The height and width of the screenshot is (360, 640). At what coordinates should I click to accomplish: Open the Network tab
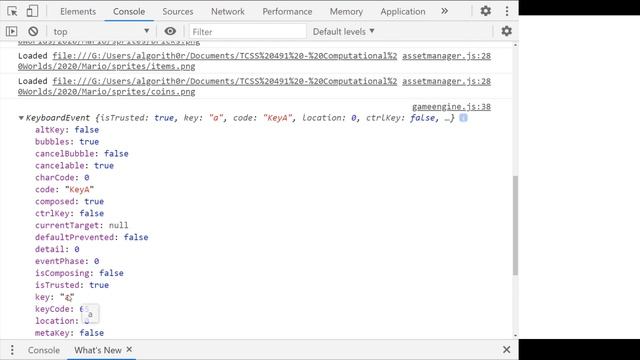pos(228,11)
